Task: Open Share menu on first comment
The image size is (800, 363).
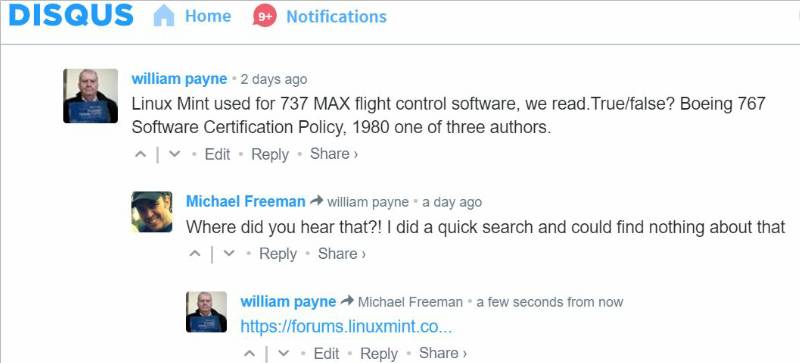Action: [334, 154]
